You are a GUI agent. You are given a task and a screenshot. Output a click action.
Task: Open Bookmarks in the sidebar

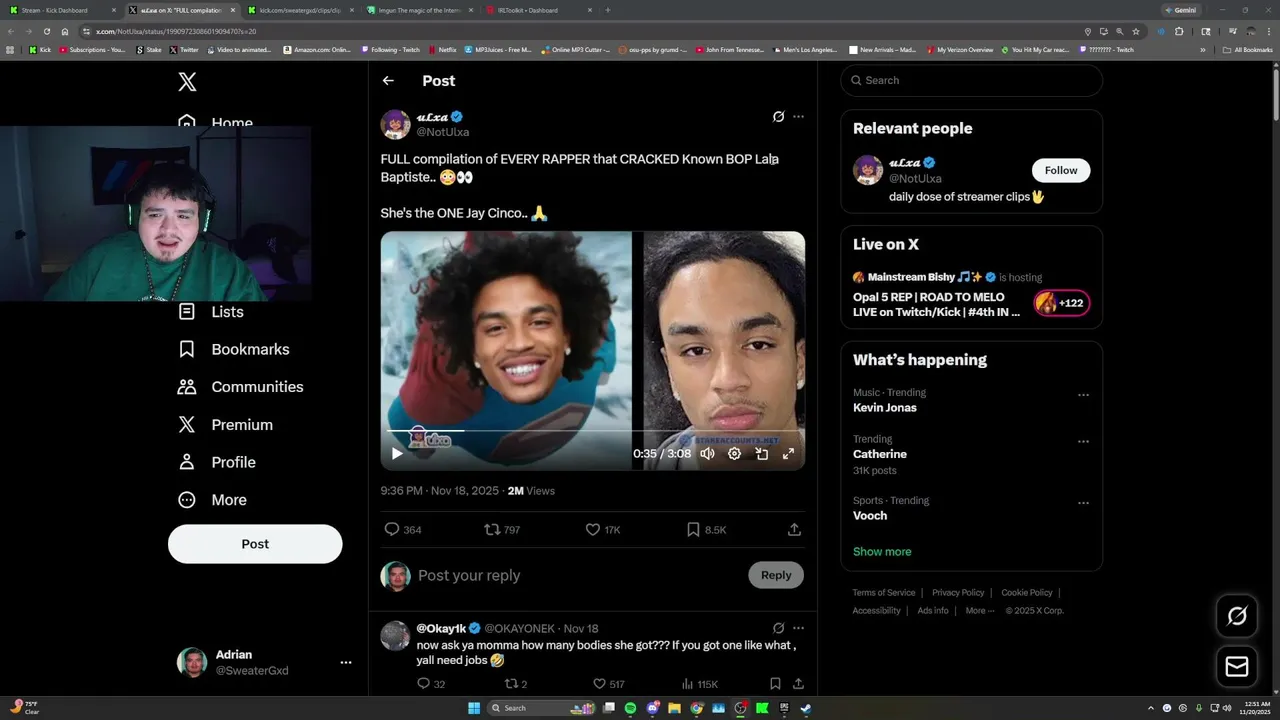[x=233, y=349]
